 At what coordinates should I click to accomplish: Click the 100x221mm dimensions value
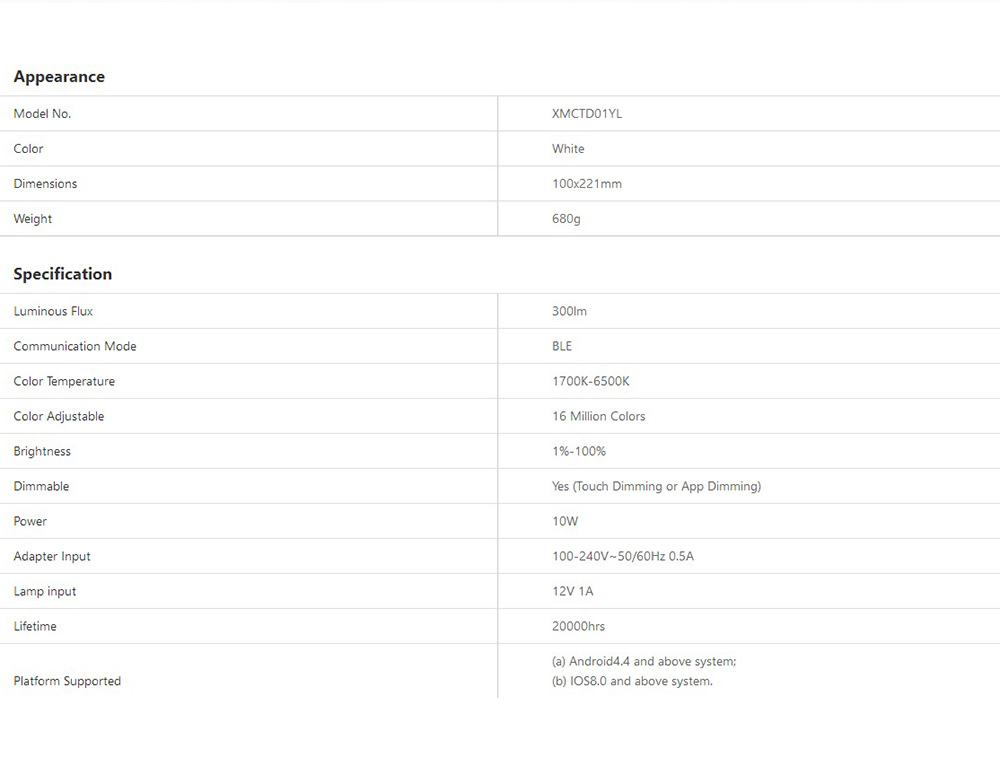pyautogui.click(x=587, y=184)
